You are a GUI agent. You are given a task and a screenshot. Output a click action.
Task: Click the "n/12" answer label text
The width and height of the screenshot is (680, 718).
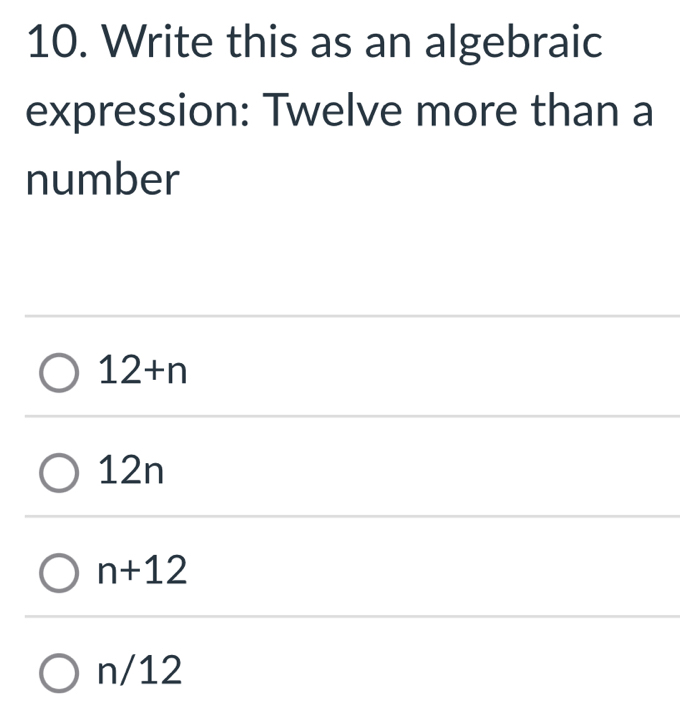tap(140, 670)
